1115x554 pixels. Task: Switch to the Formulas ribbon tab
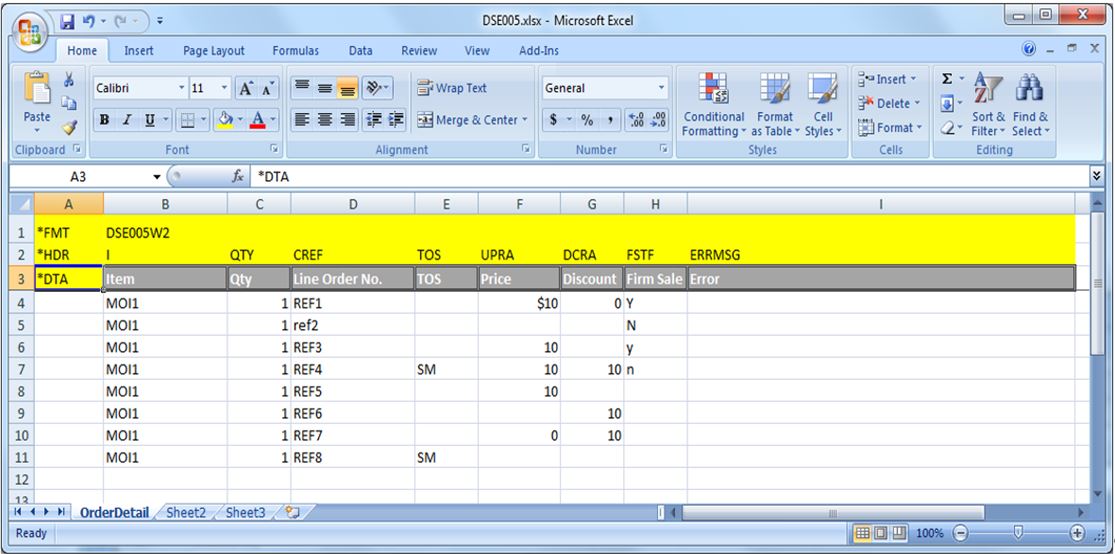pos(295,51)
